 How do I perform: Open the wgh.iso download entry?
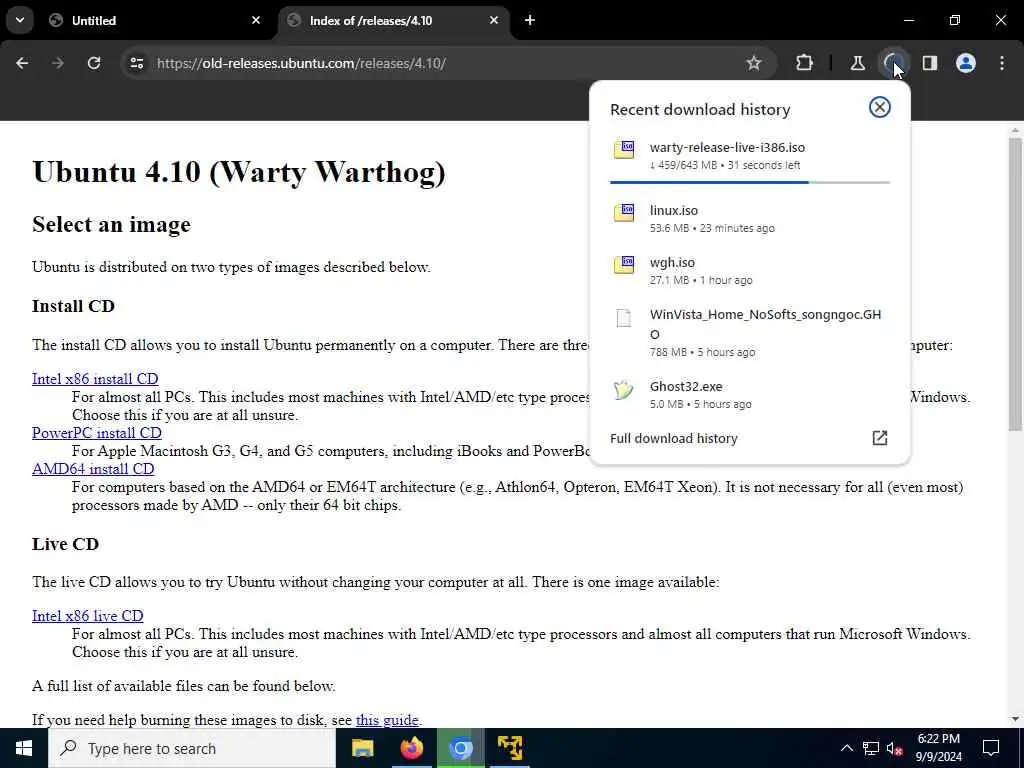pyautogui.click(x=750, y=270)
